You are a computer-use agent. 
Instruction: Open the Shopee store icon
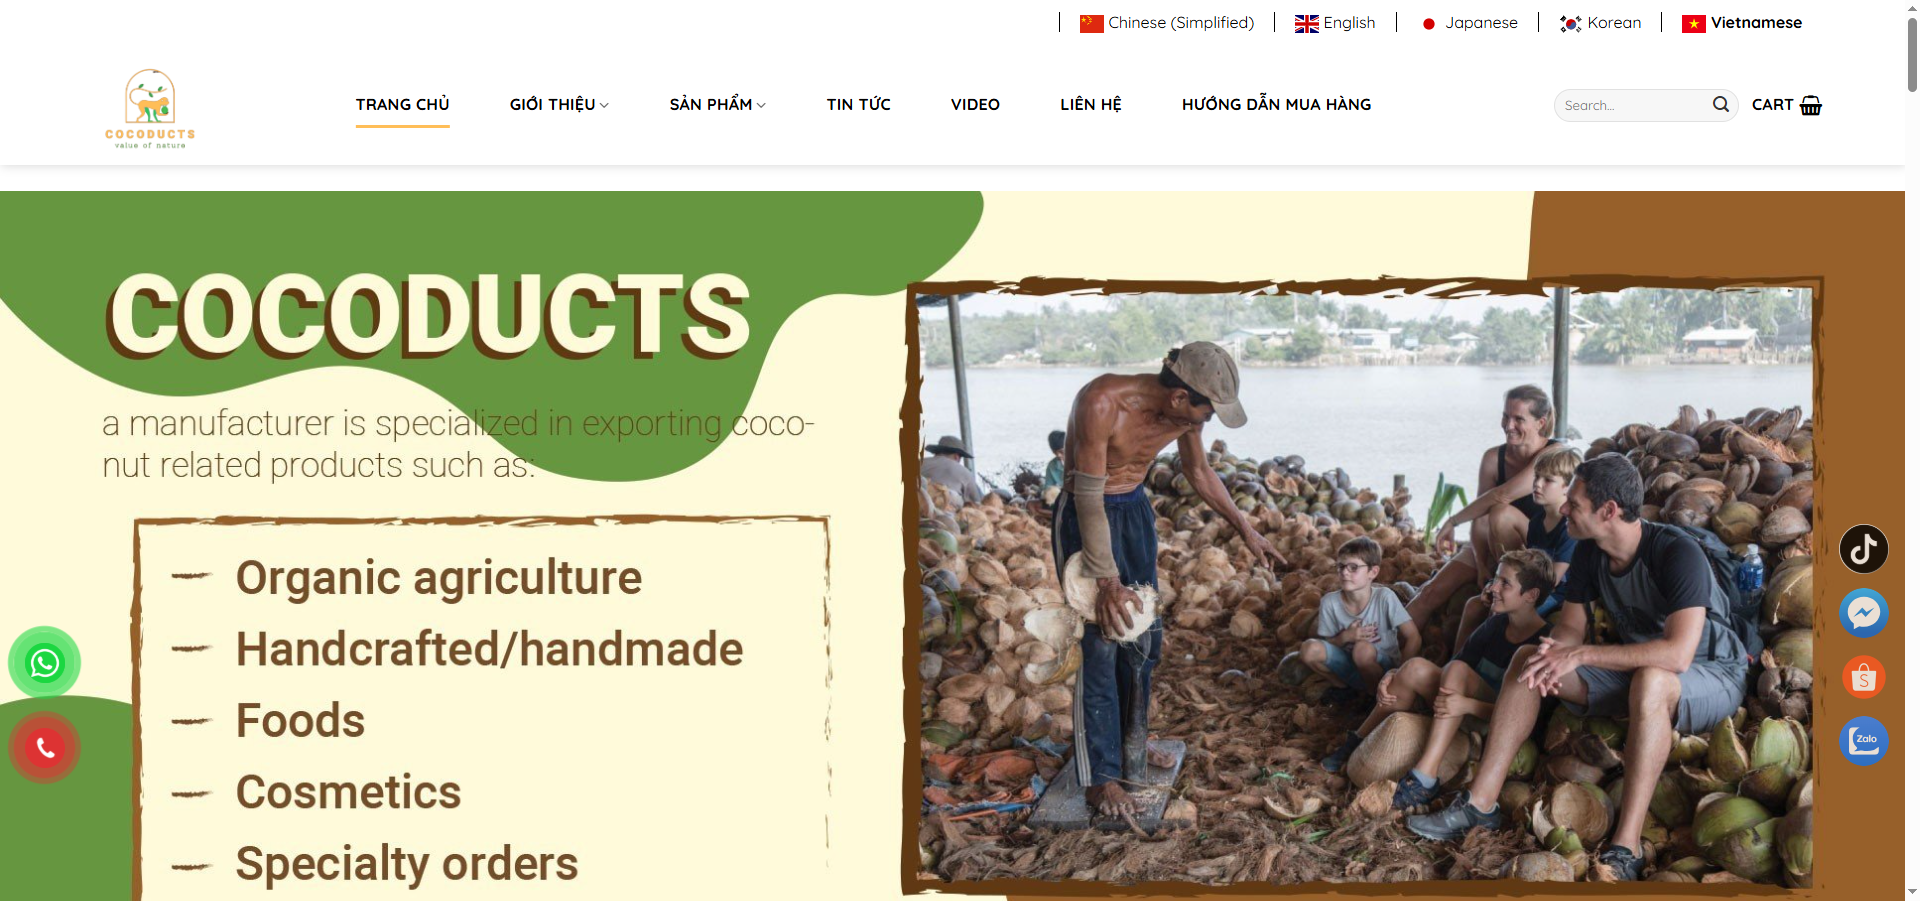(x=1864, y=677)
